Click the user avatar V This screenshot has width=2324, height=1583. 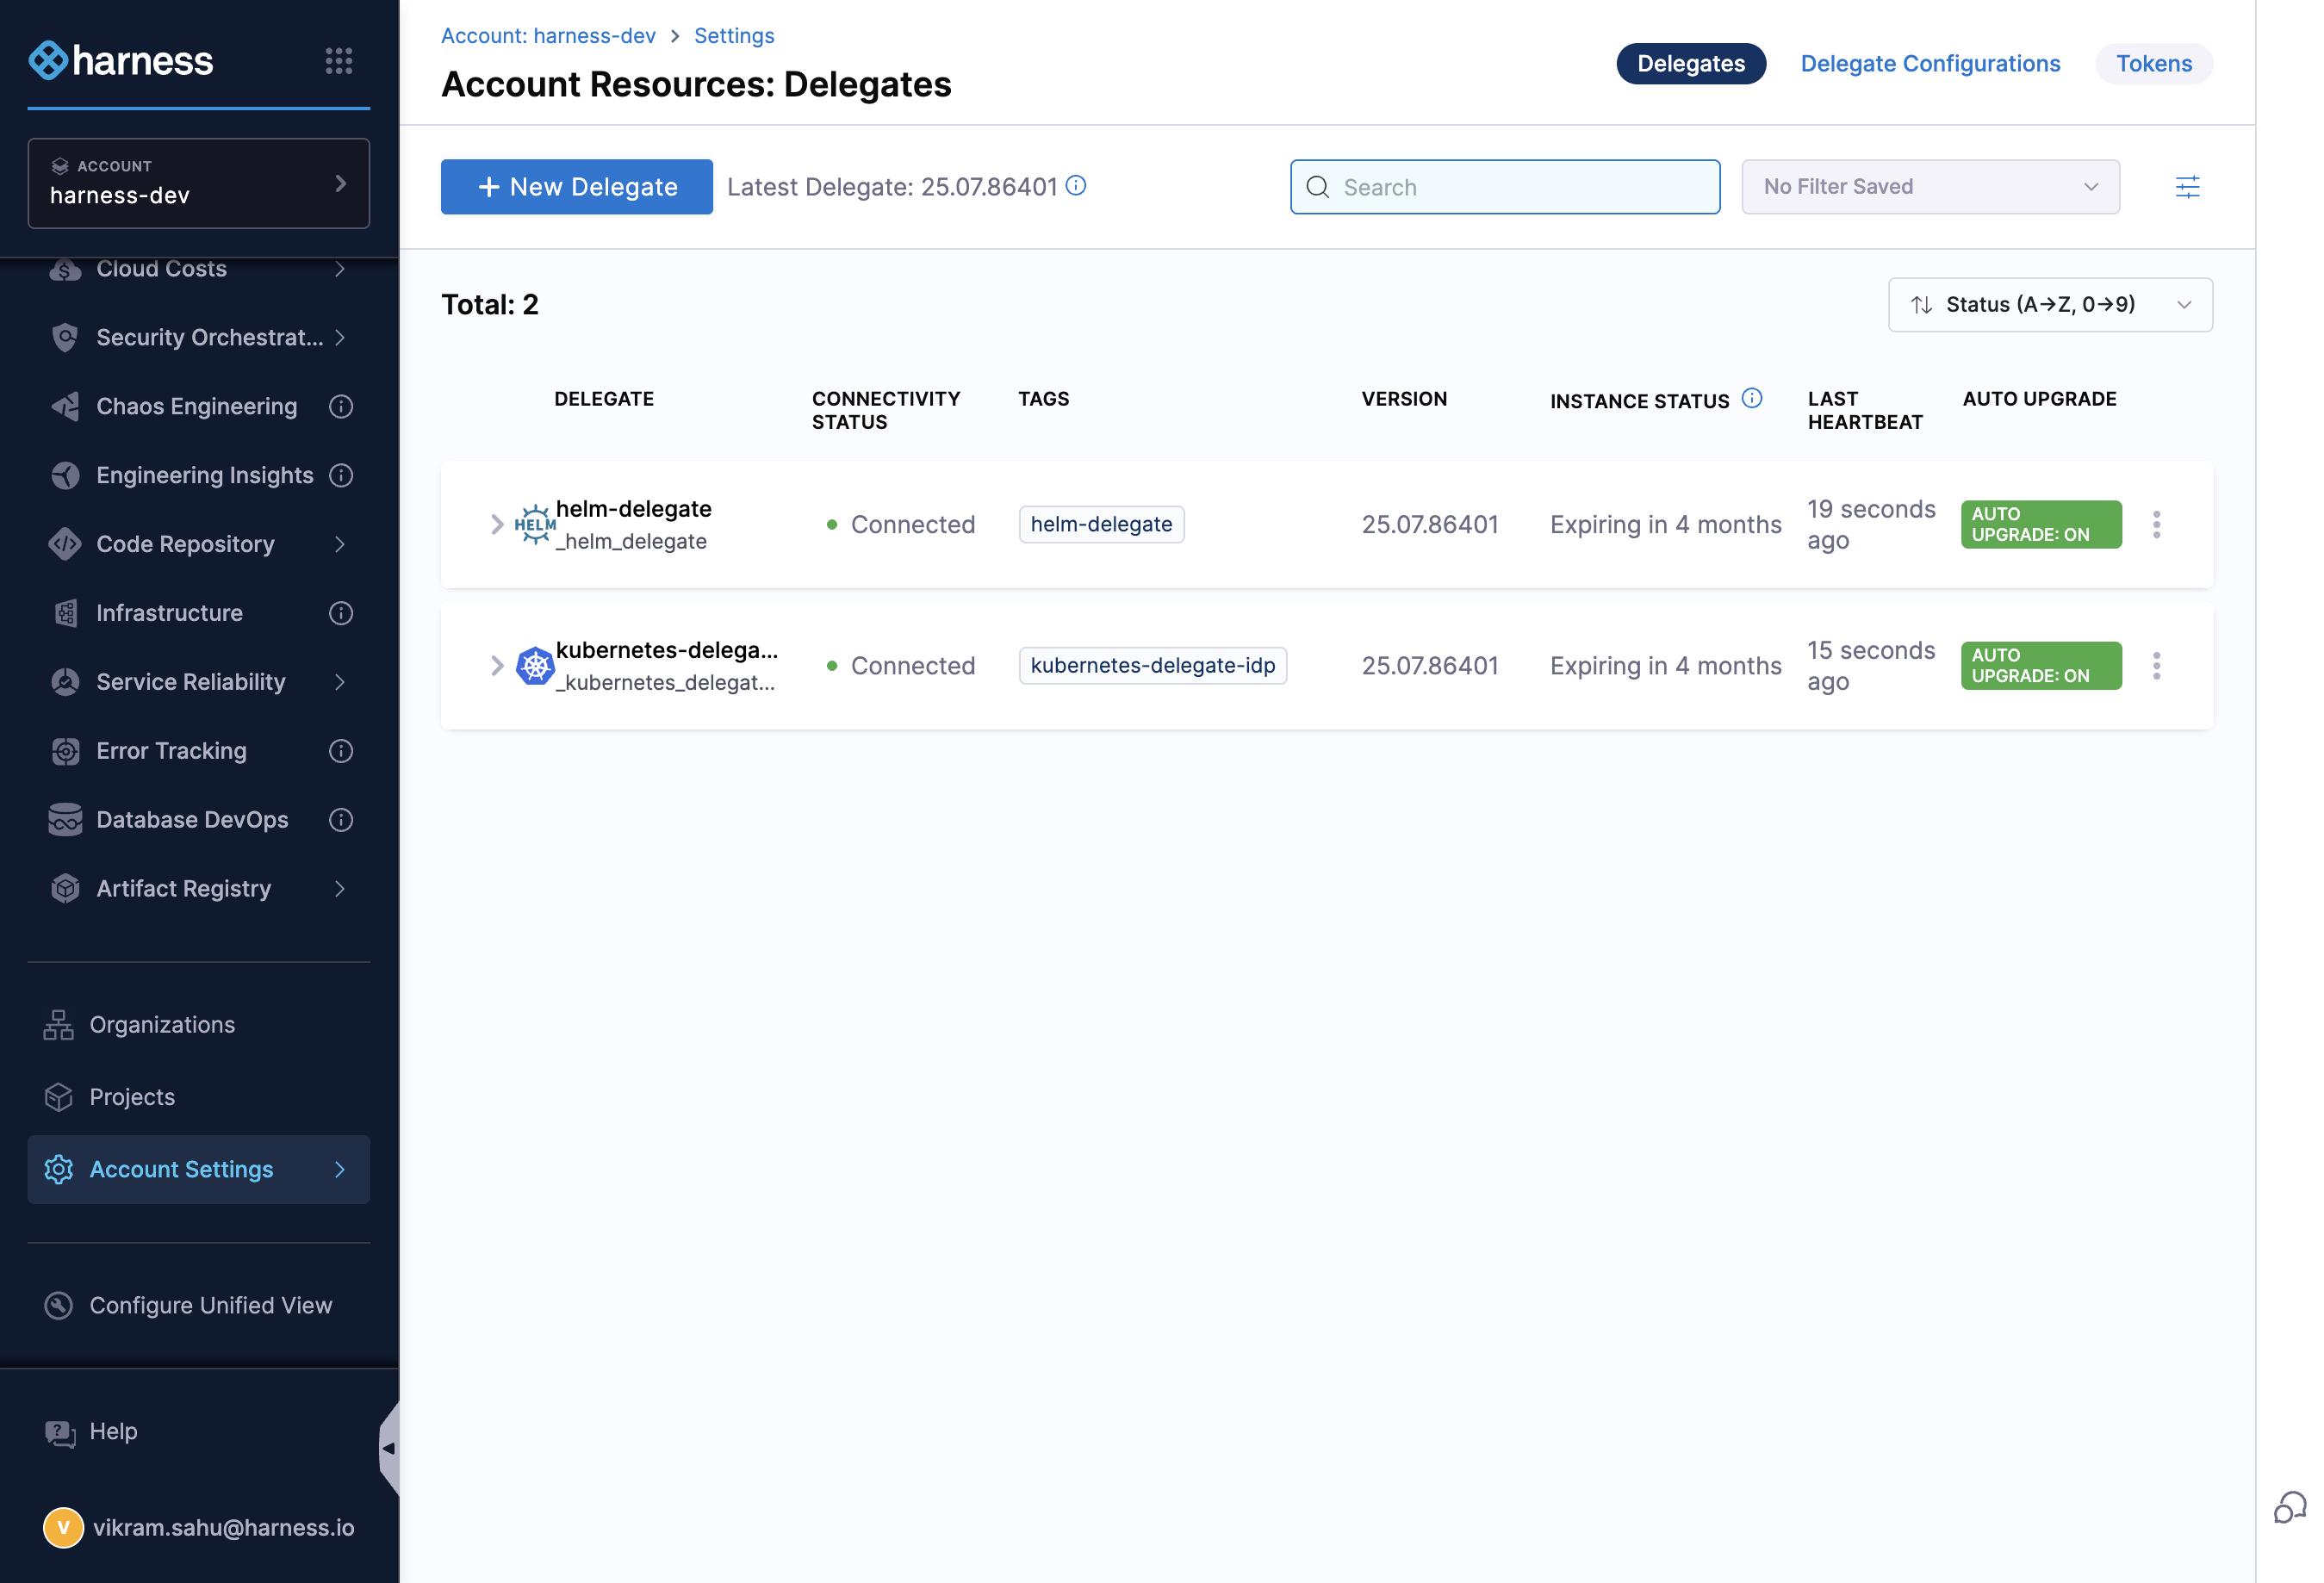click(63, 1528)
